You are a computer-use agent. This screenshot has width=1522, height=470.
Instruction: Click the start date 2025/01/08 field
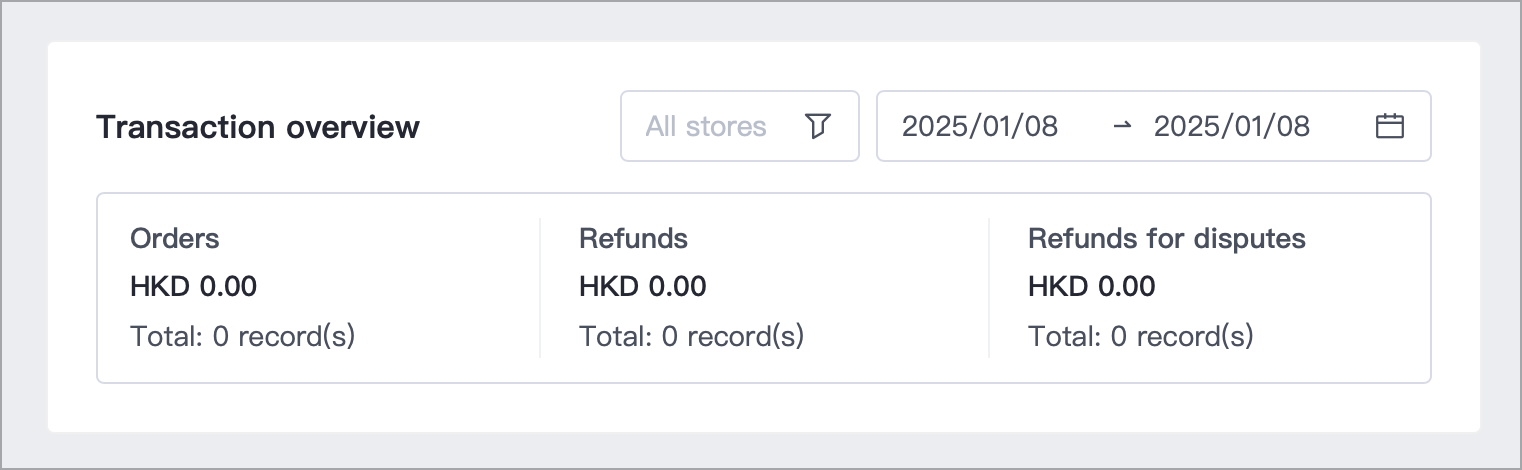click(979, 126)
